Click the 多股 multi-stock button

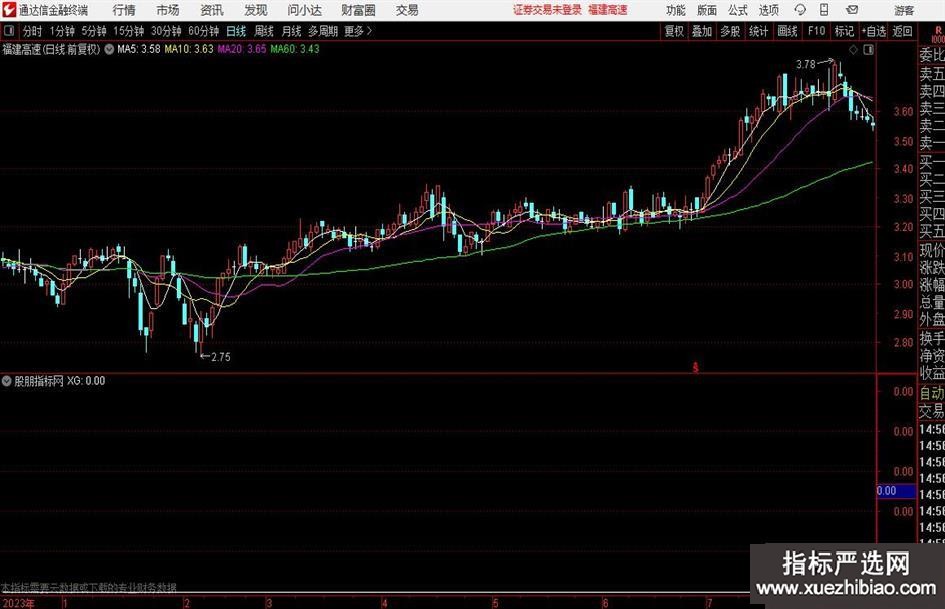[730, 31]
